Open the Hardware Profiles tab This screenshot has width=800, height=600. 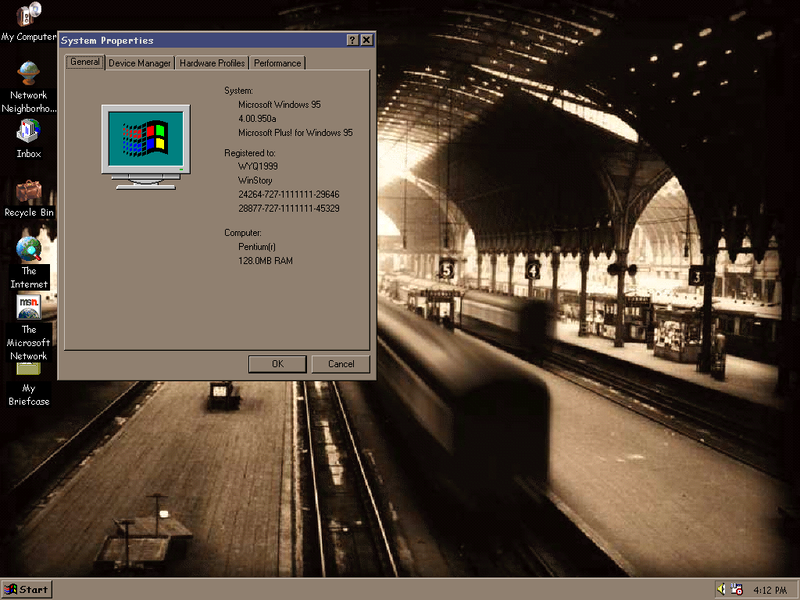click(x=211, y=62)
